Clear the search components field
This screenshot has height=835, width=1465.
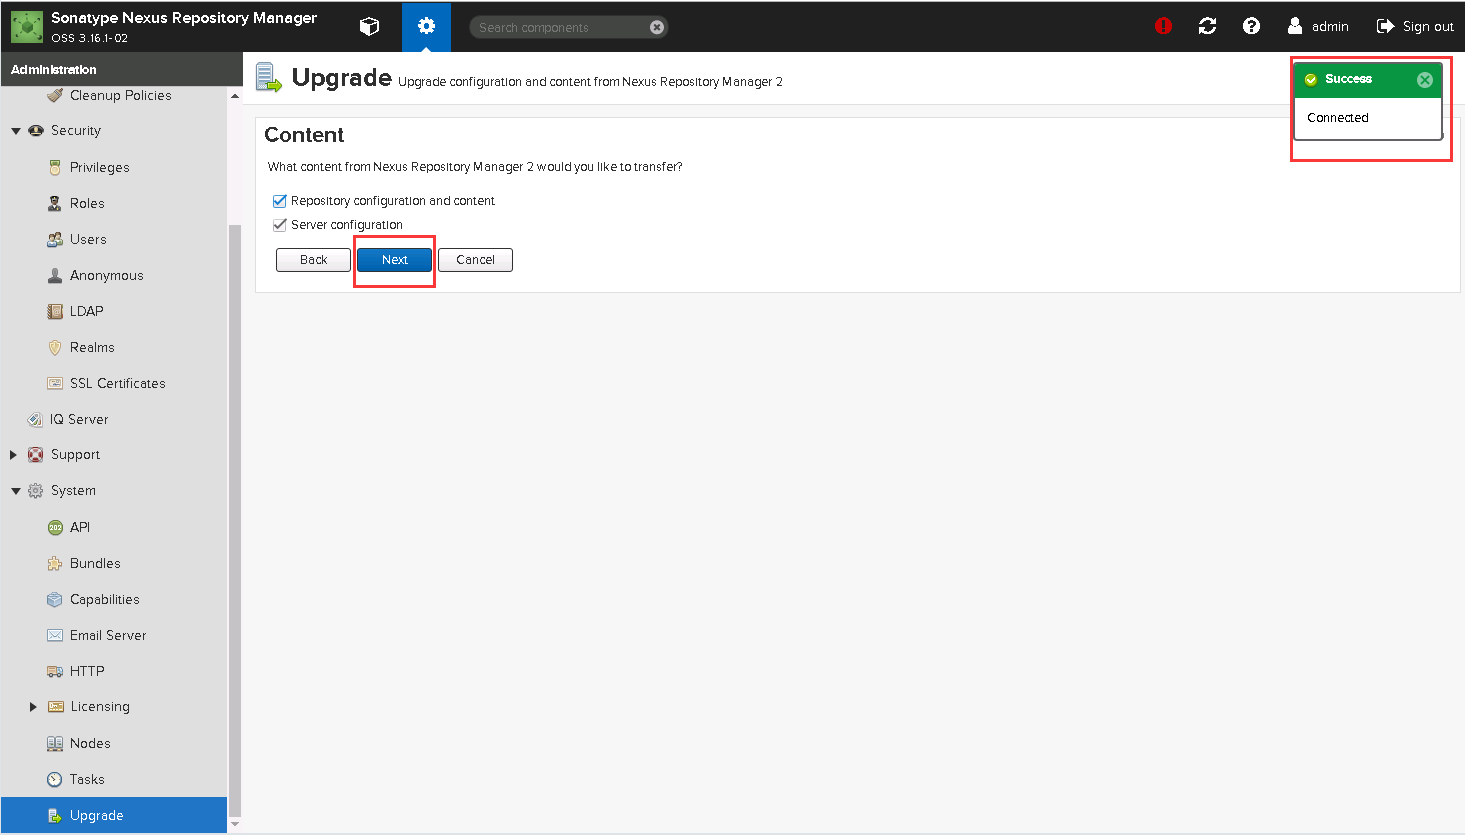(x=657, y=27)
